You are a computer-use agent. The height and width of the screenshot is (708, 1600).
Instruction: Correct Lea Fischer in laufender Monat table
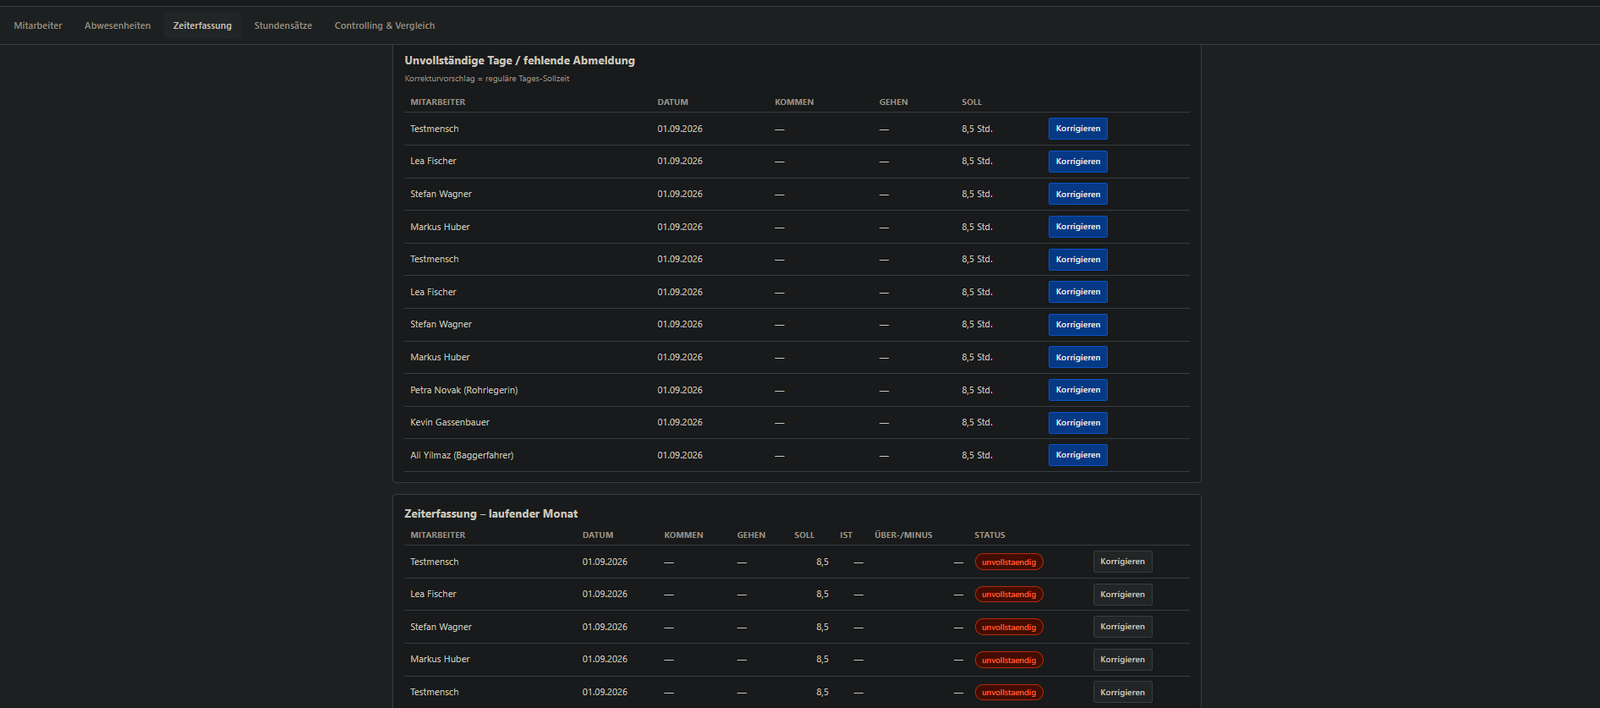[1122, 594]
